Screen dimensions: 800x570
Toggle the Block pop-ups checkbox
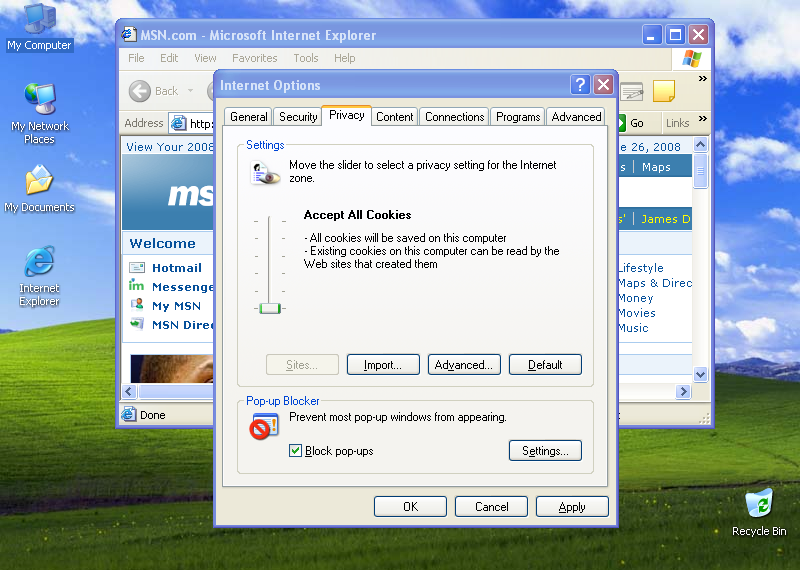295,451
